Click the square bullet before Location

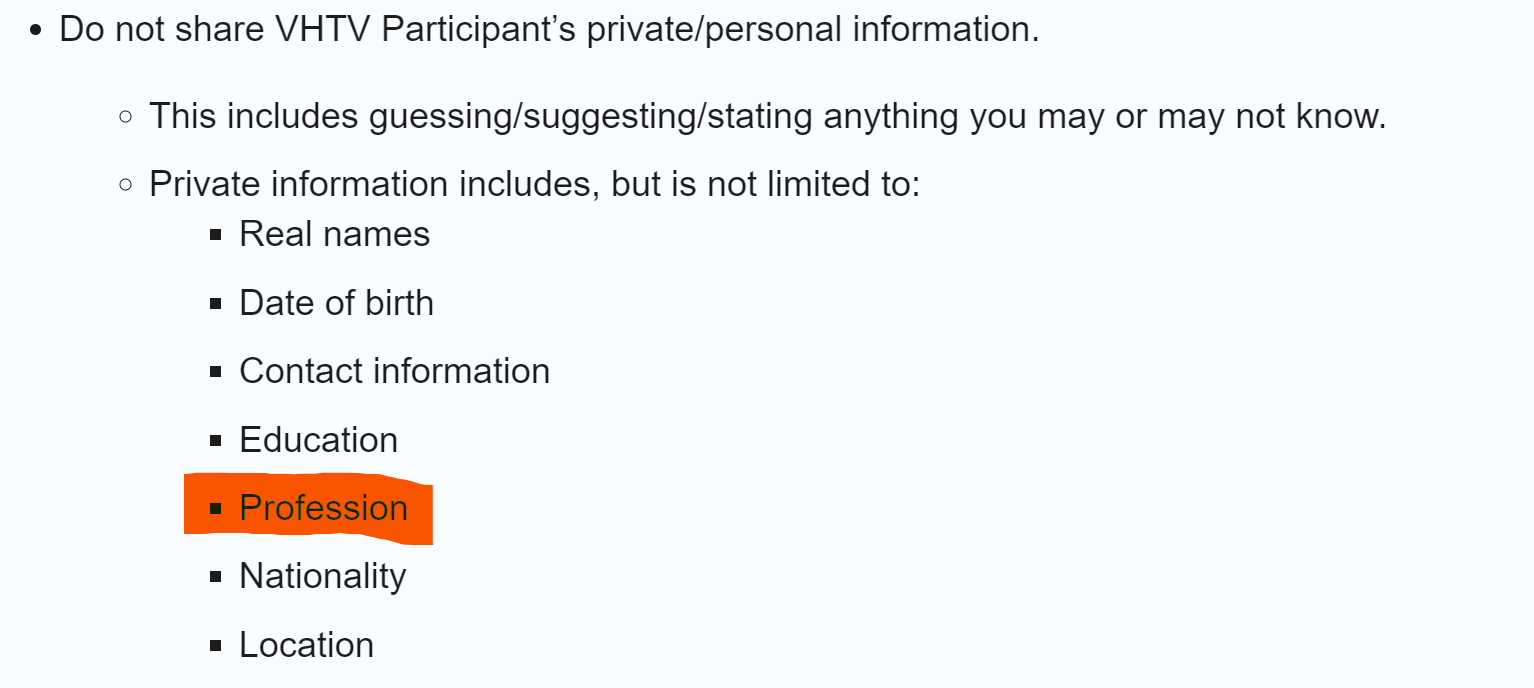tap(216, 646)
